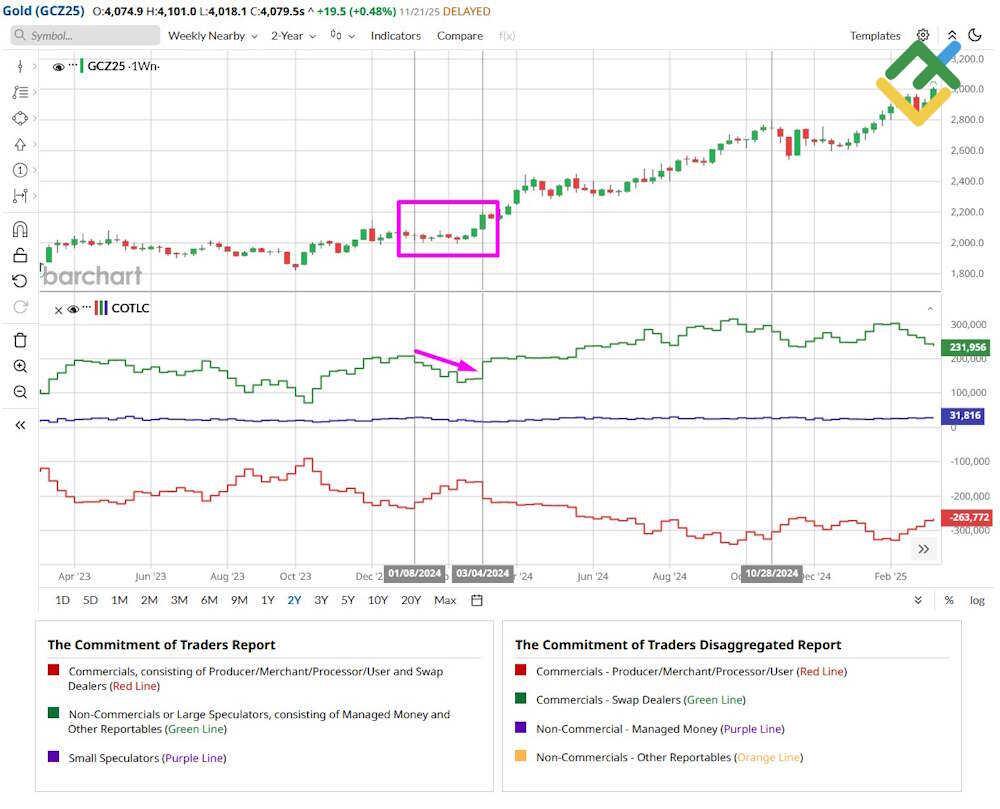The height and width of the screenshot is (809, 1000).
Task: Select the Shapes drawing tool
Action: (19, 118)
